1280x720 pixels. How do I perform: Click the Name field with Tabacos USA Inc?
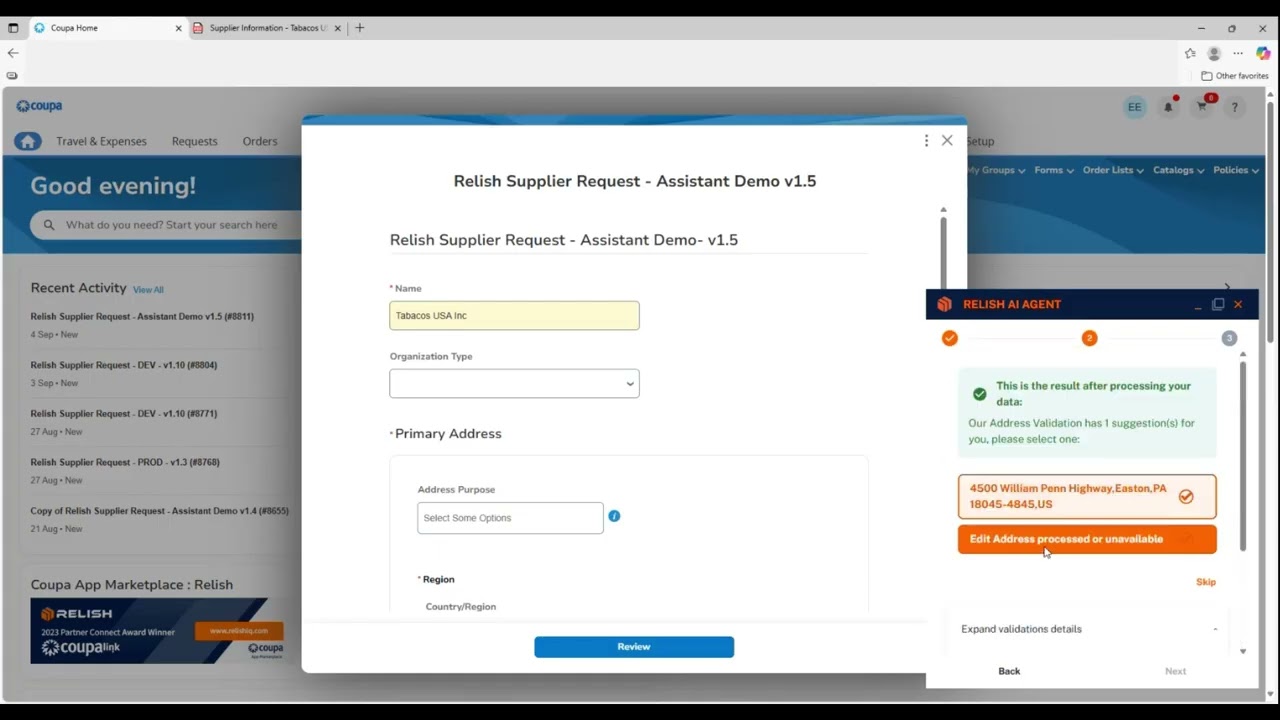pyautogui.click(x=514, y=316)
